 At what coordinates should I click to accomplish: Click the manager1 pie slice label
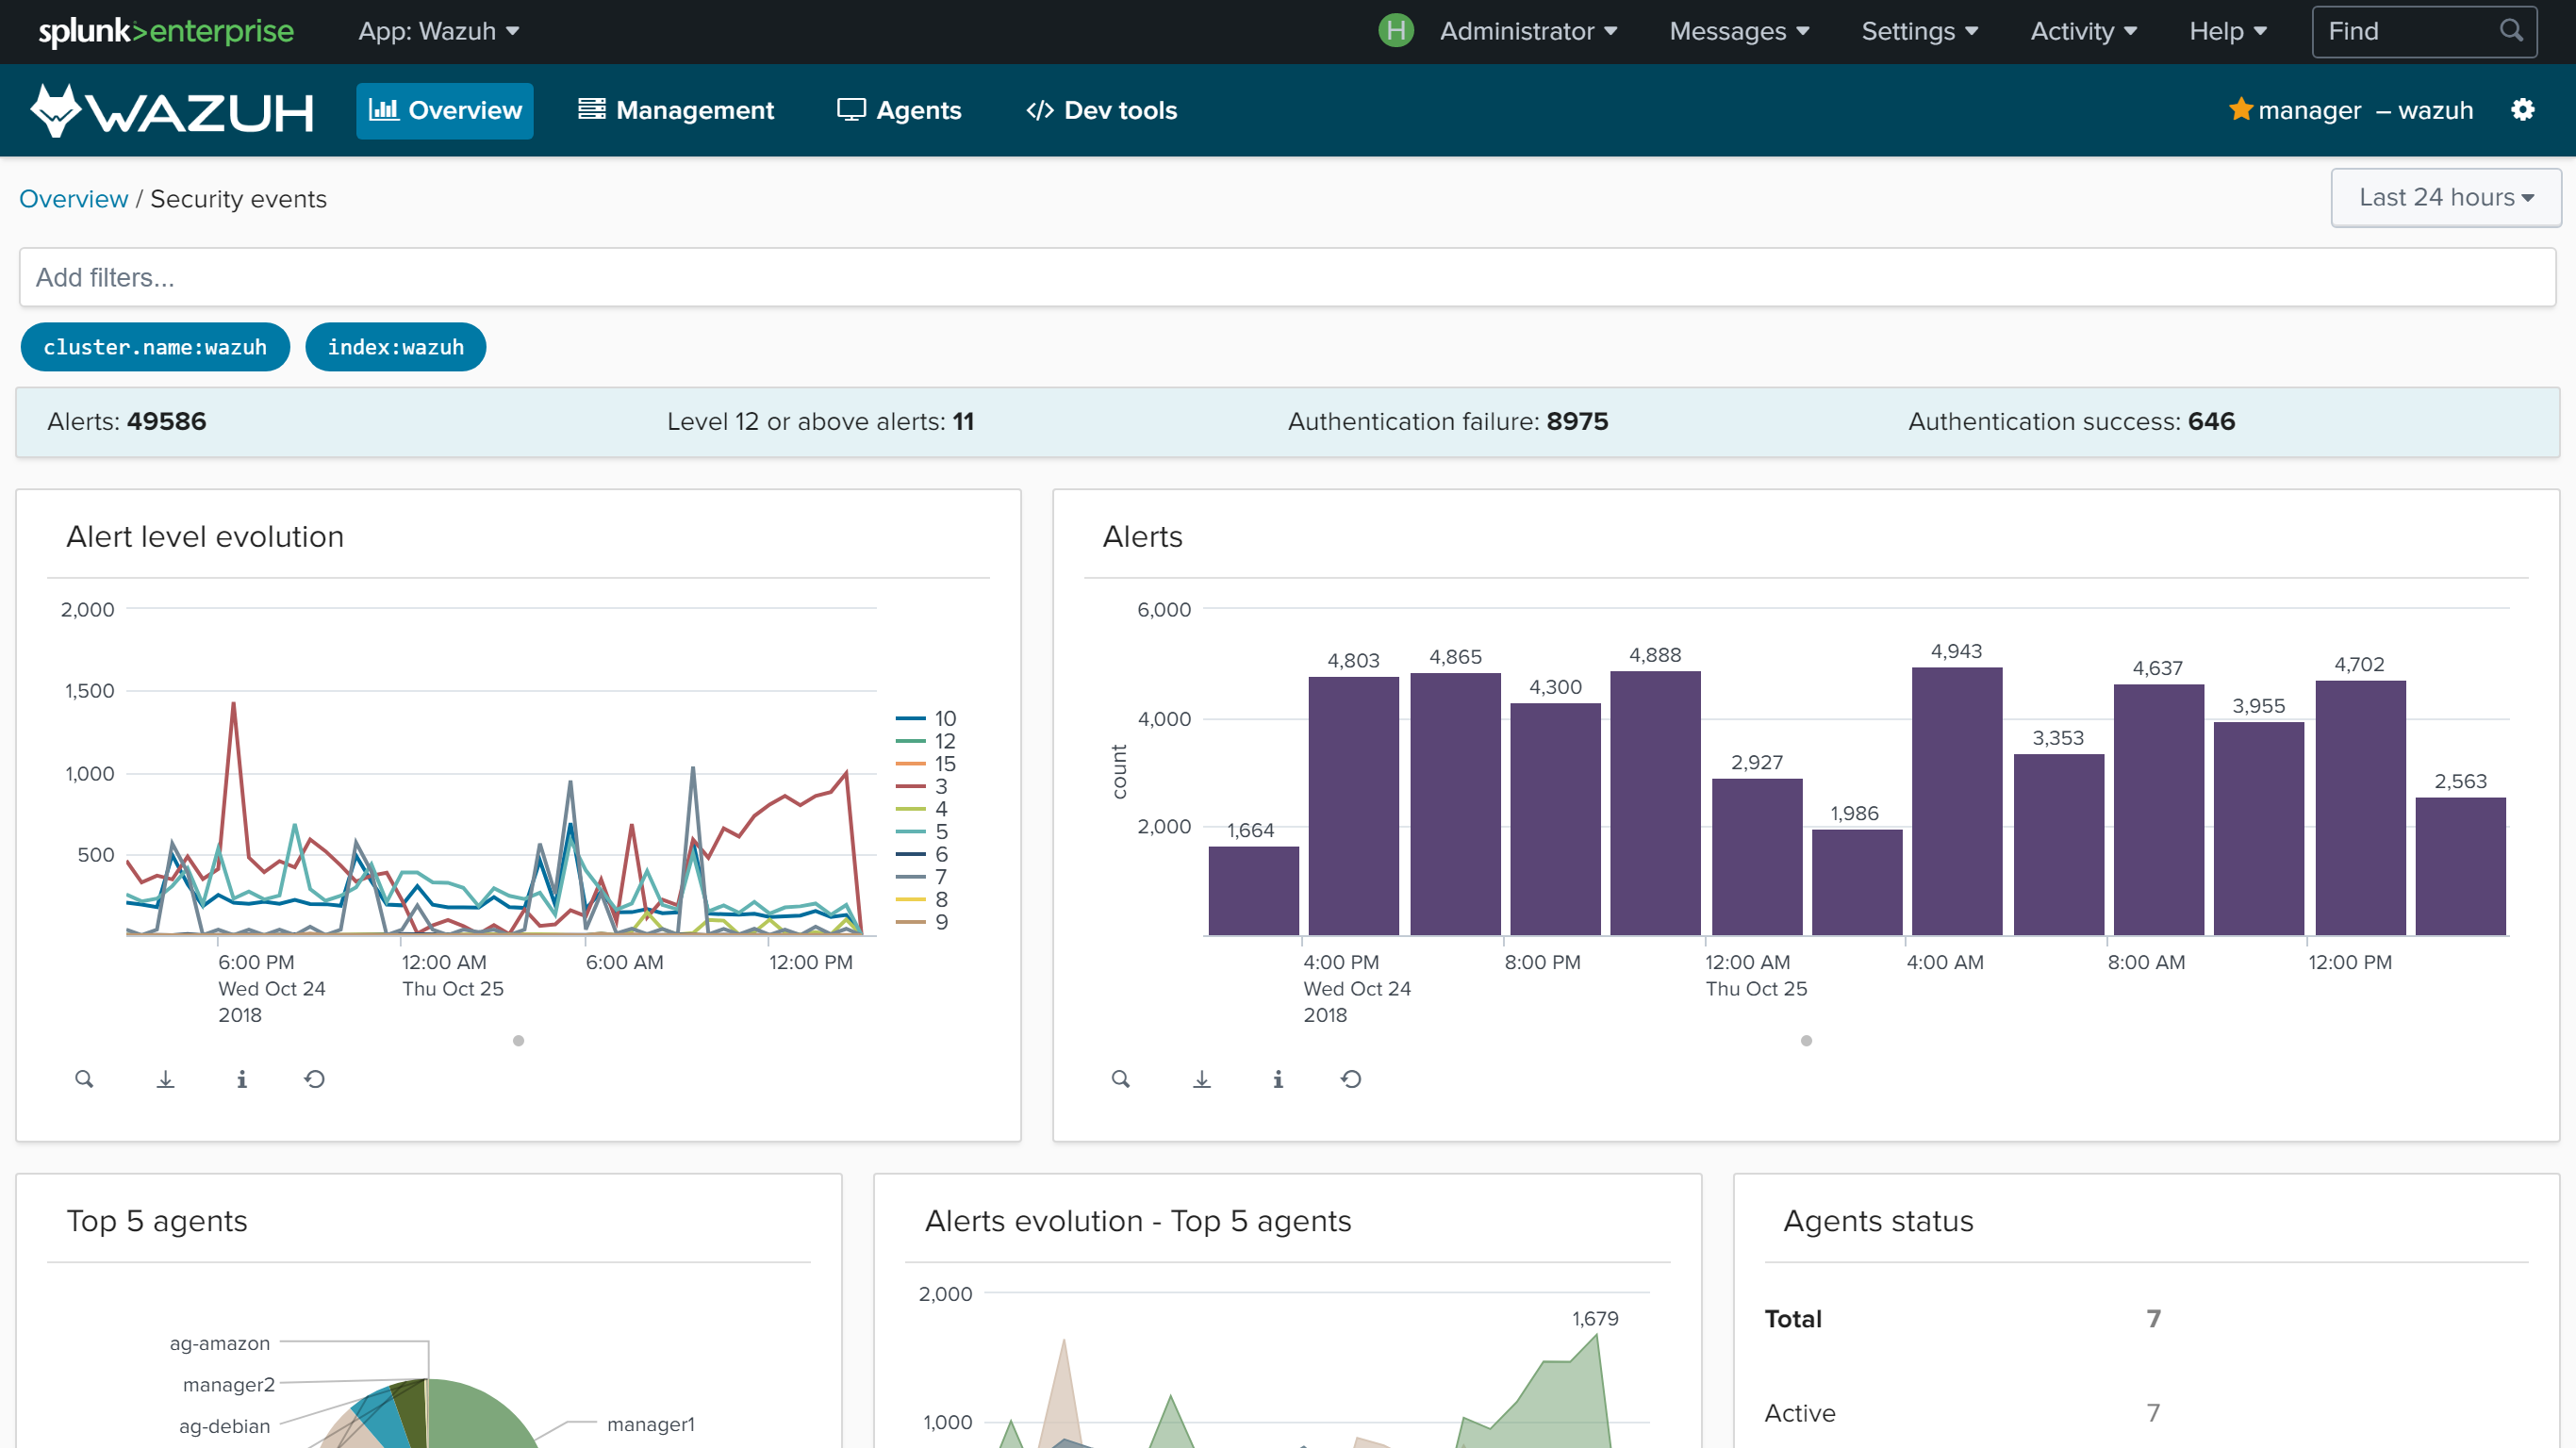tap(651, 1424)
